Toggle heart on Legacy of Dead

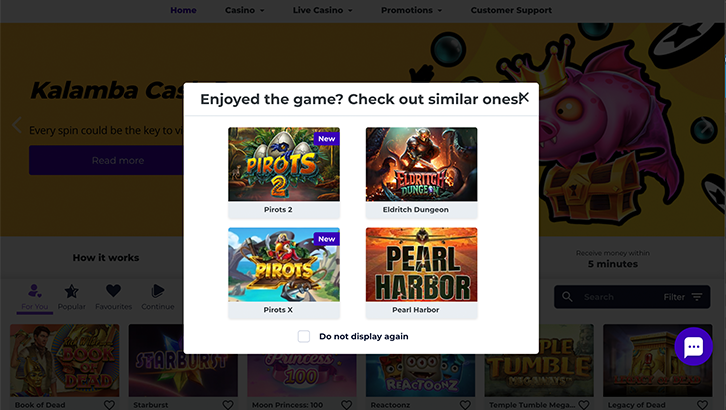(x=702, y=405)
